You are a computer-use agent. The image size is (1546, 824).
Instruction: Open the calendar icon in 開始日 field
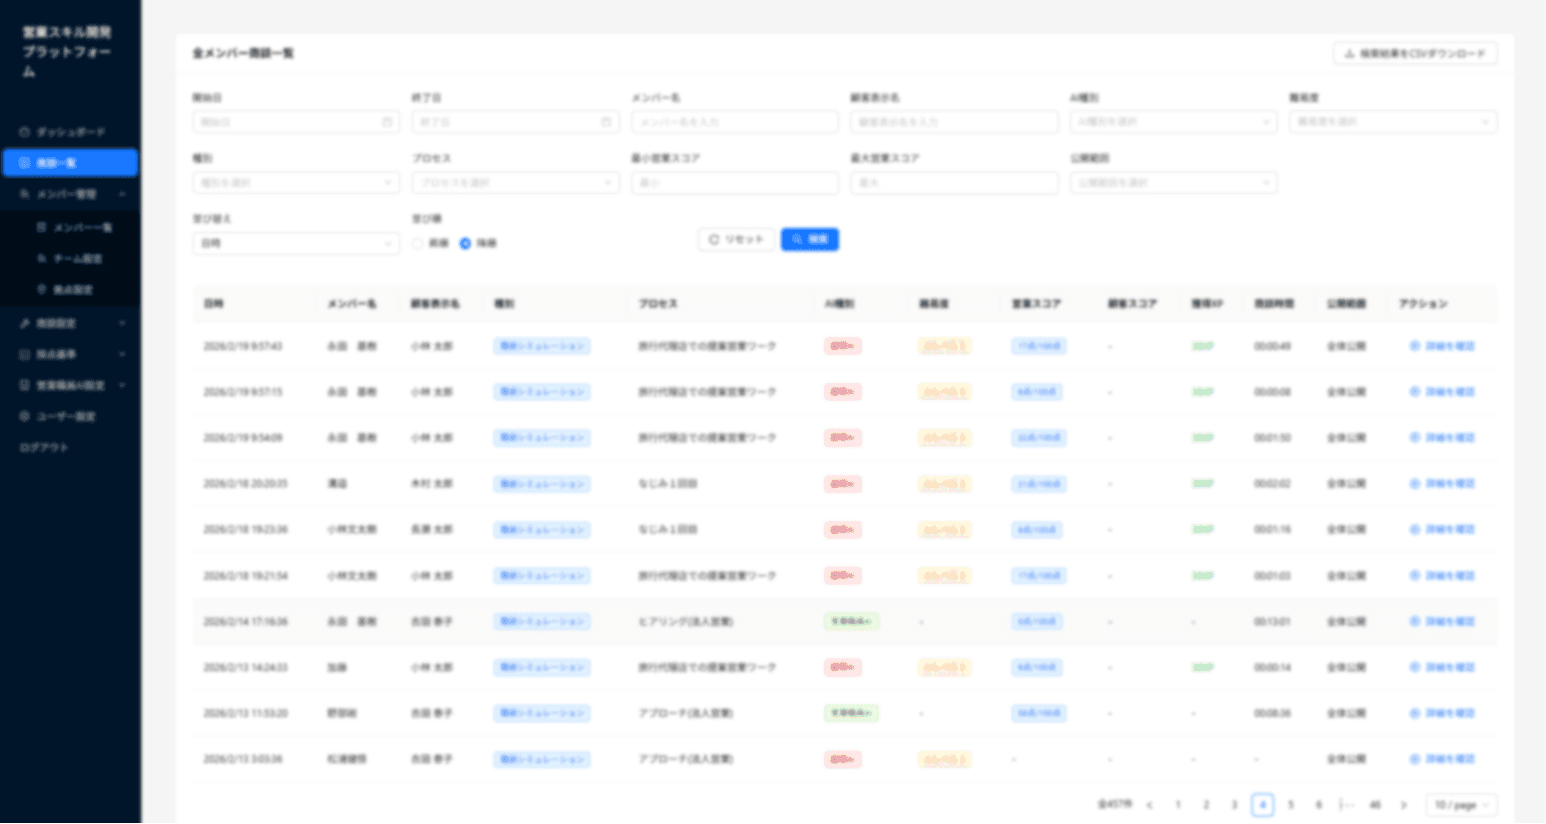pos(387,122)
